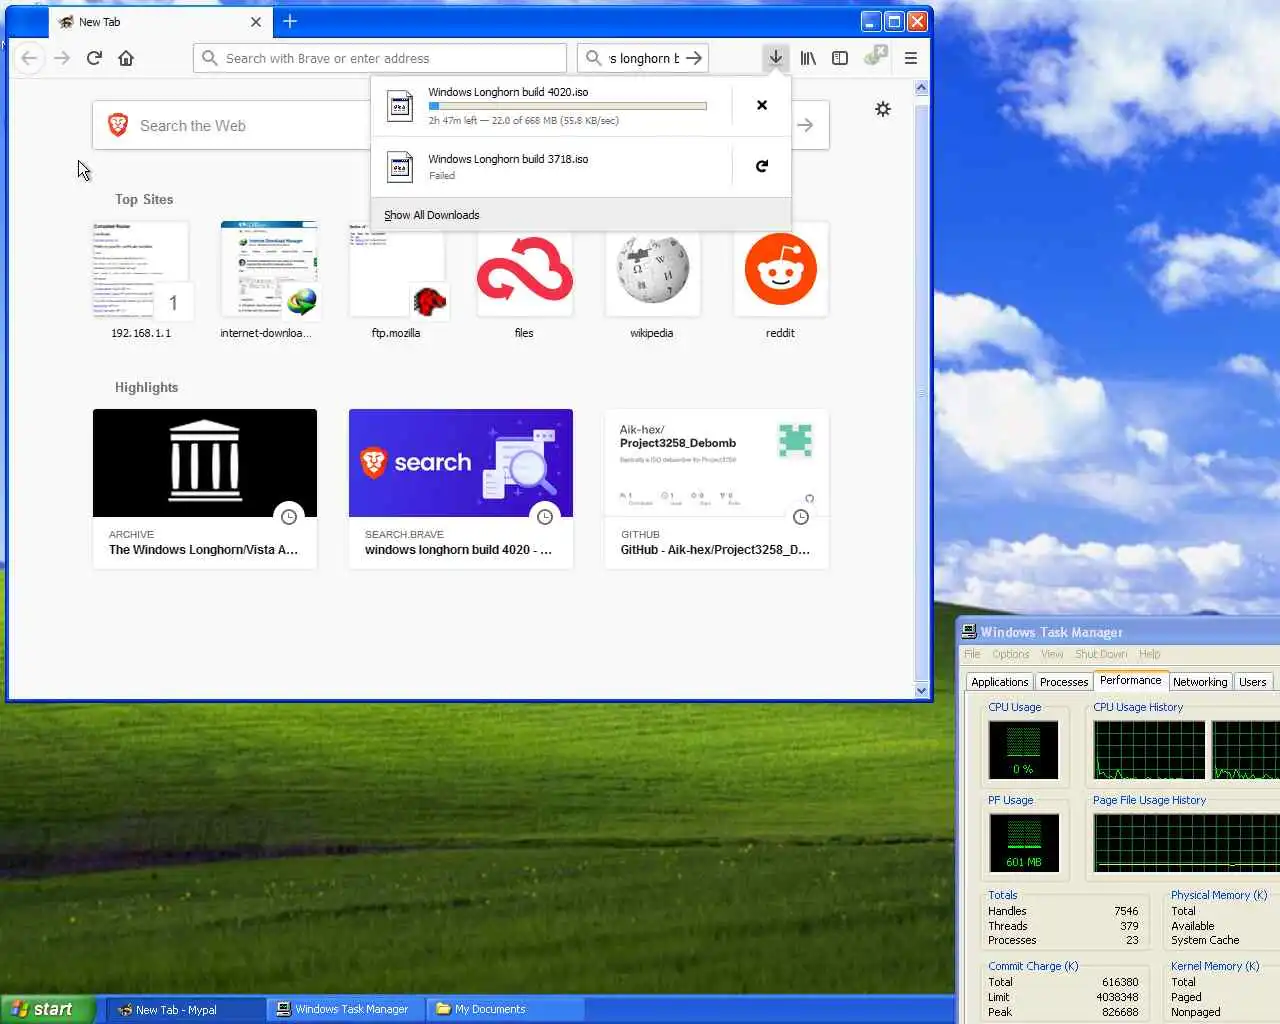Switch to Processes tab in Task Manager
The image size is (1280, 1024).
click(1064, 682)
